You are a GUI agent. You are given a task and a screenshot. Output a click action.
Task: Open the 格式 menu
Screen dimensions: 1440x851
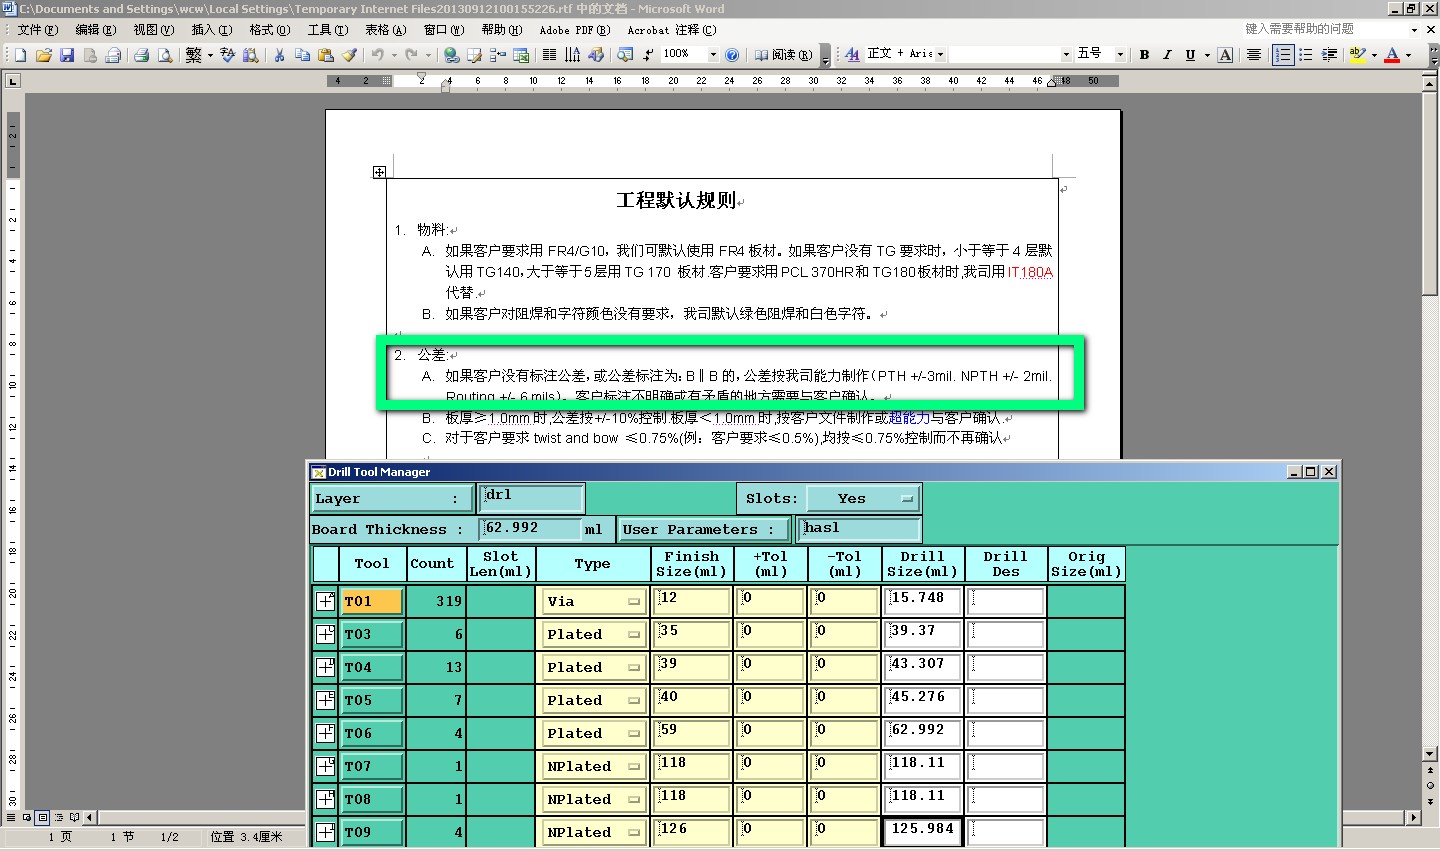pos(269,30)
